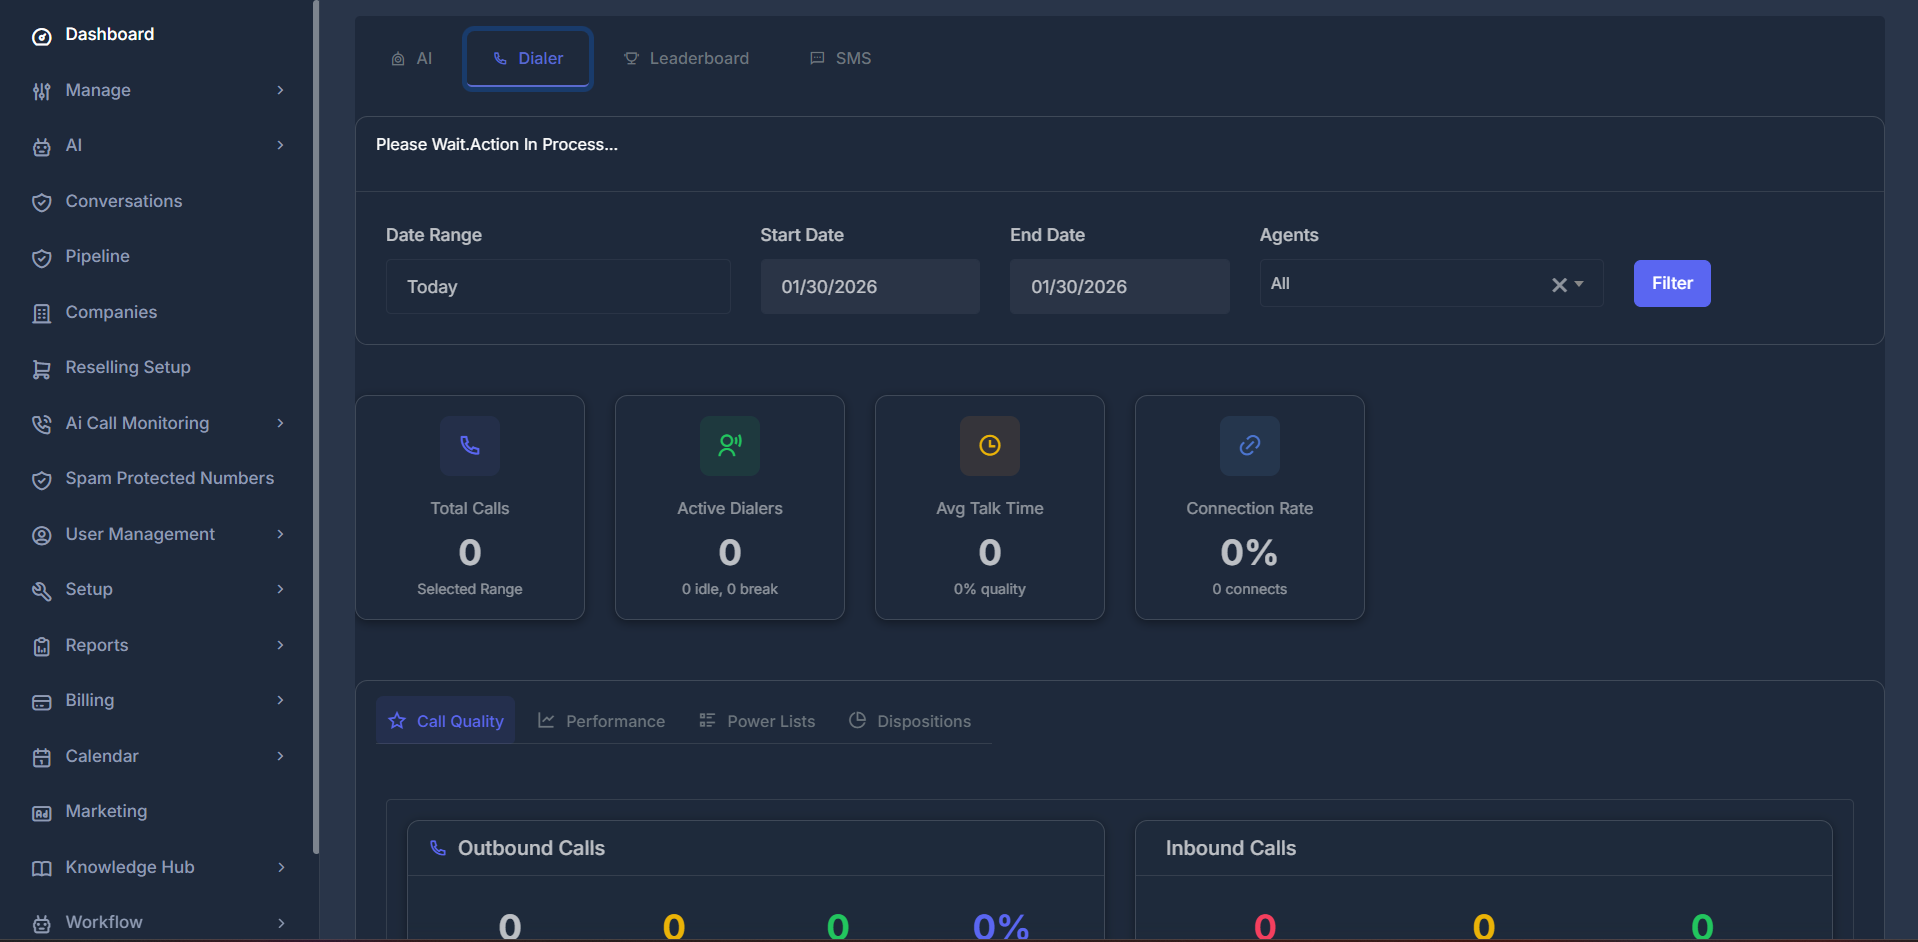The width and height of the screenshot is (1918, 942).
Task: Select the Conversations shield icon
Action: [x=41, y=201]
